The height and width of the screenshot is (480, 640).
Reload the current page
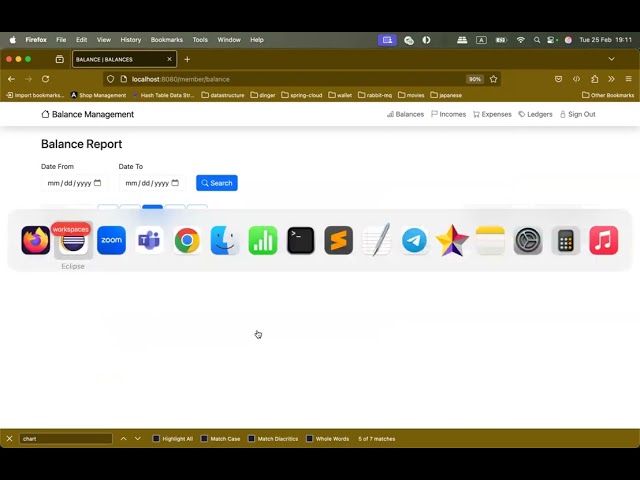(45, 79)
